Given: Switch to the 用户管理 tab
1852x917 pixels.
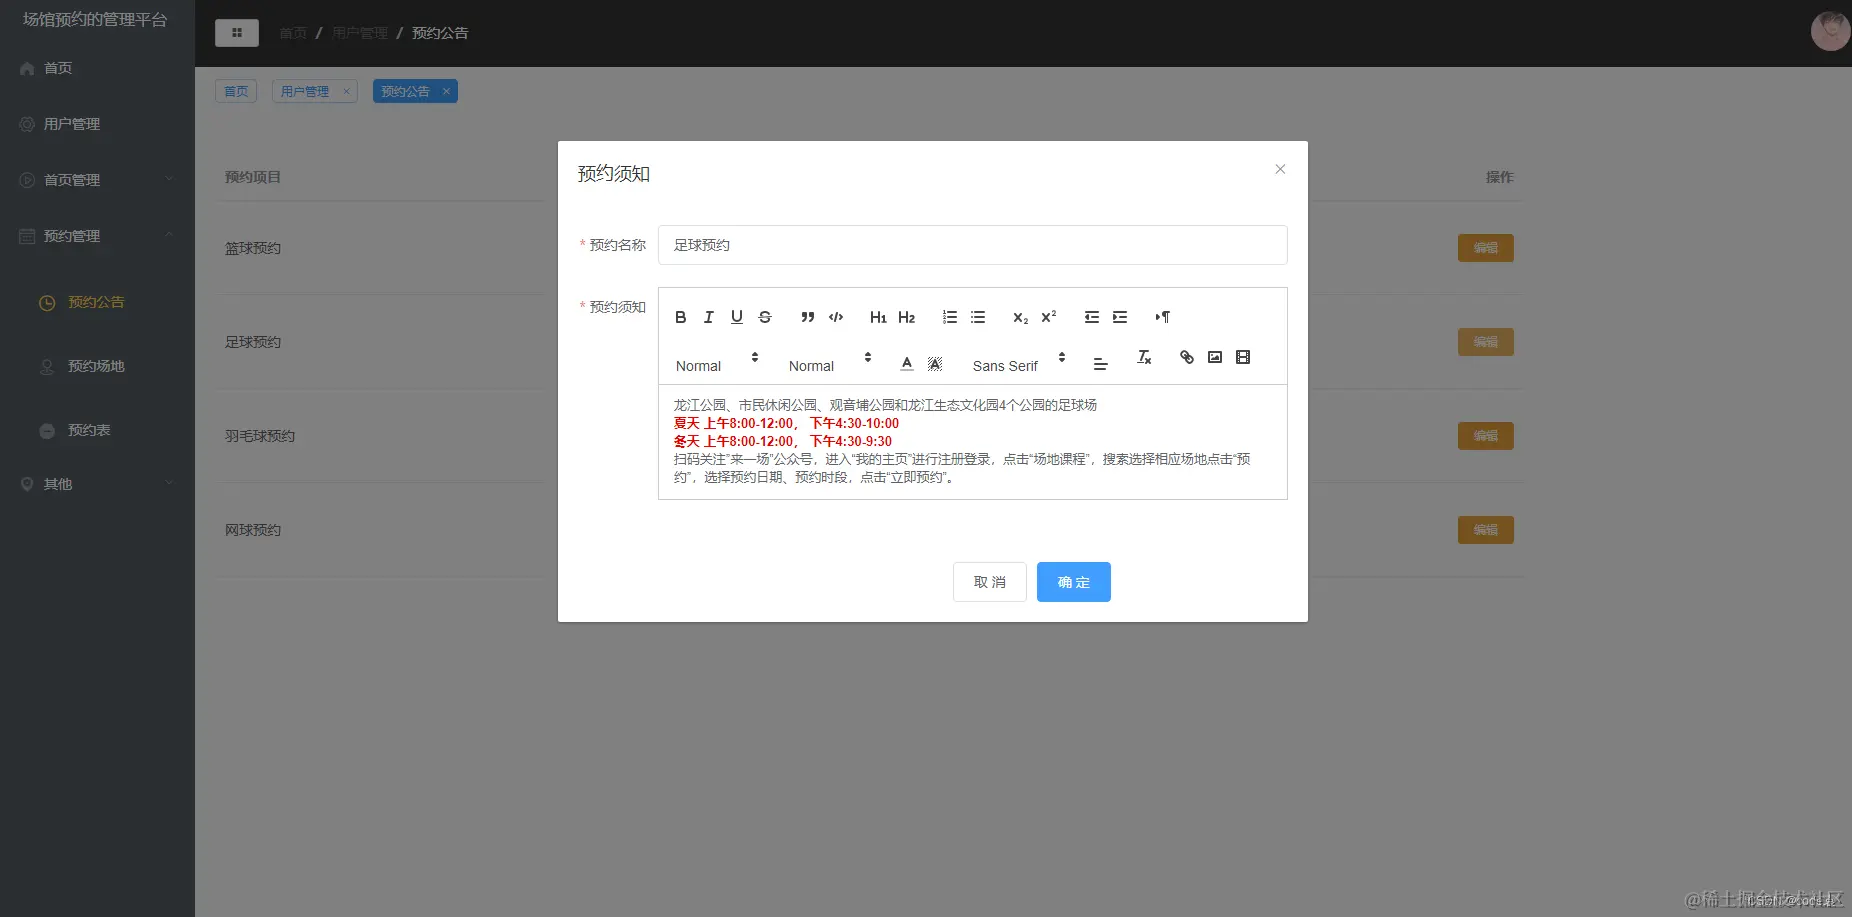Looking at the screenshot, I should coord(307,91).
